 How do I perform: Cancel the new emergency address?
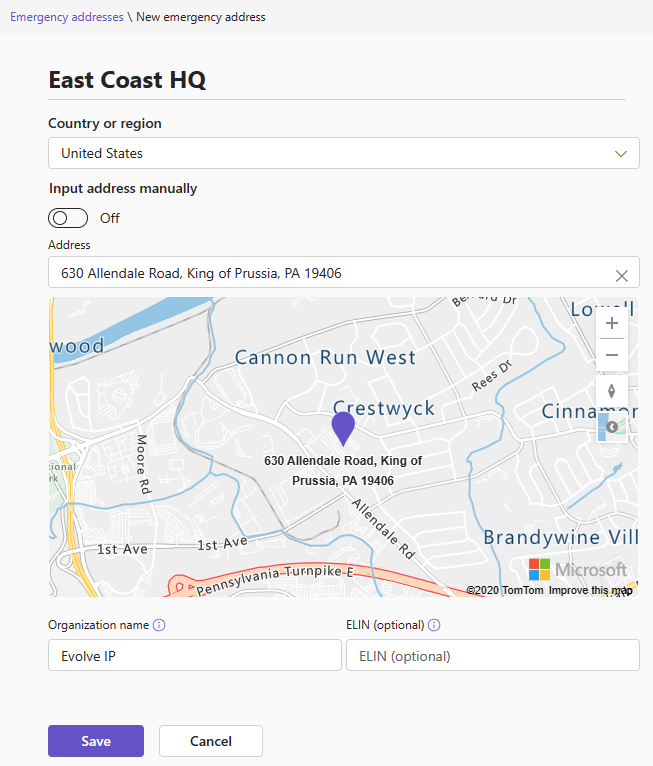[x=211, y=741]
